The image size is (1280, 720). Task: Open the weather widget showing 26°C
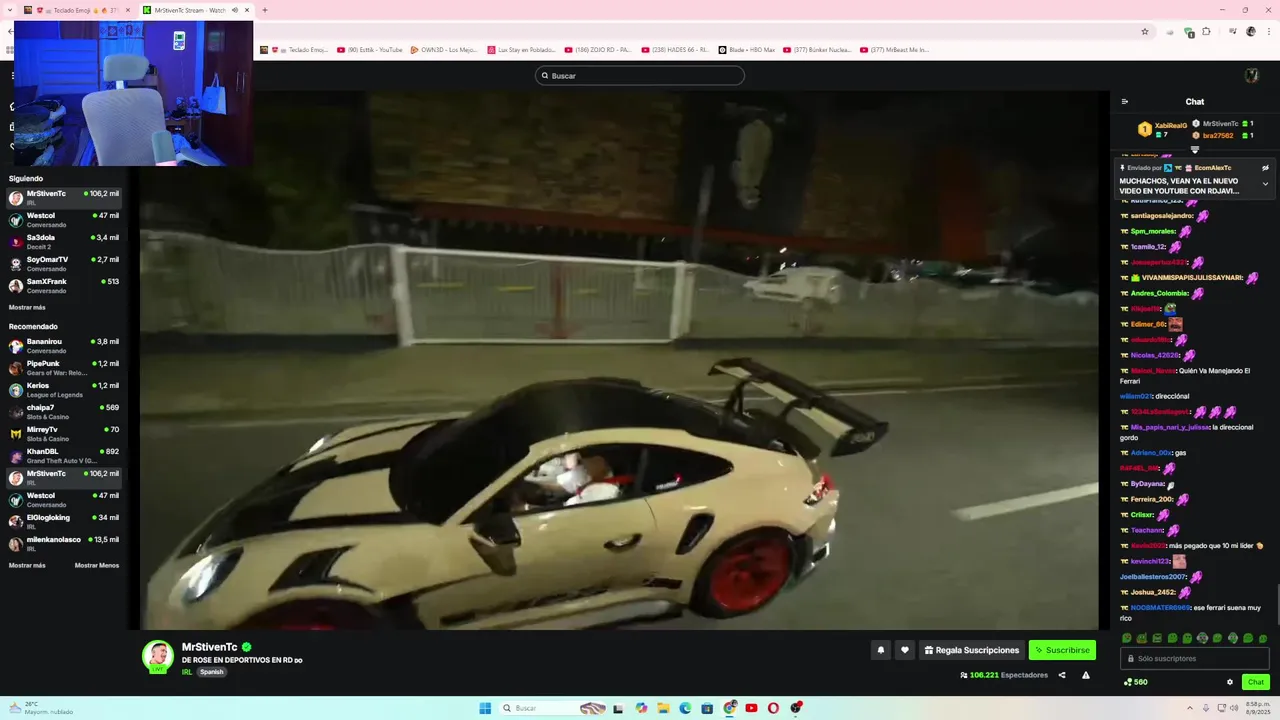click(40, 708)
